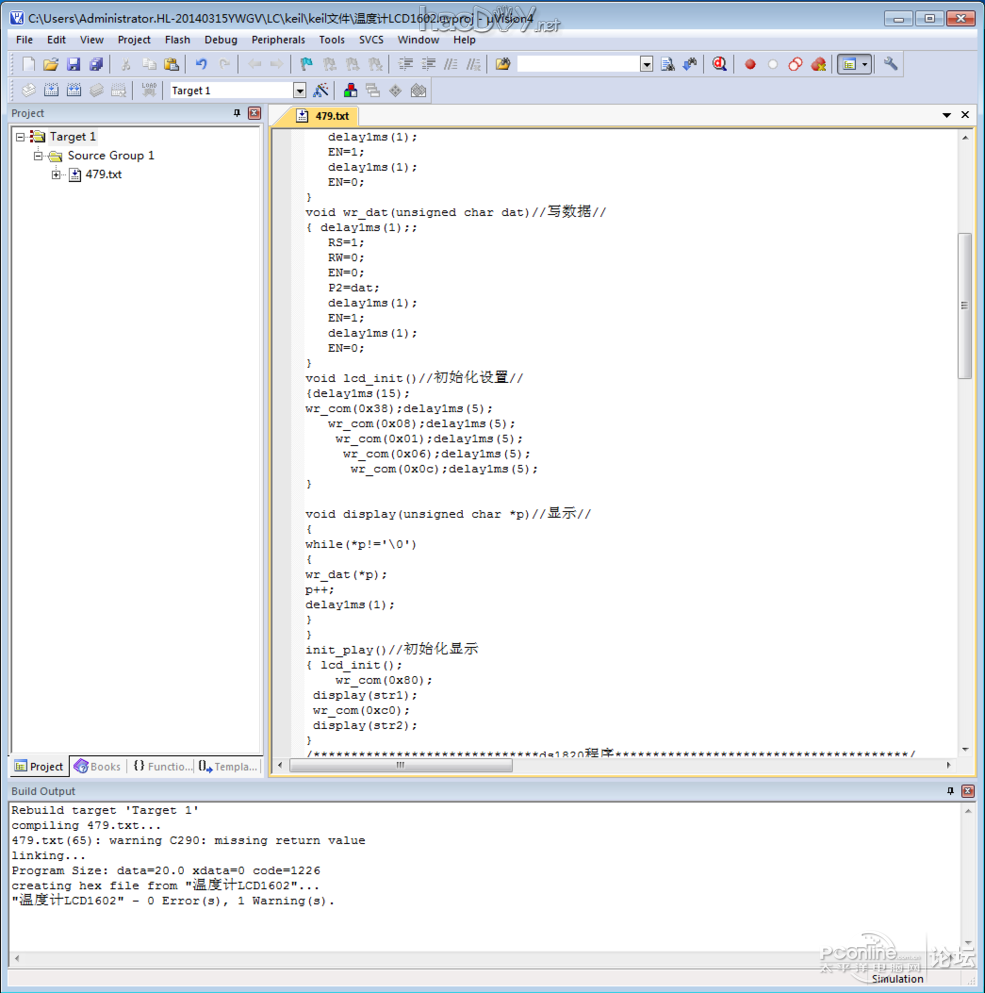Click the Paste clipboard icon
This screenshot has width=985, height=993.
(171, 64)
